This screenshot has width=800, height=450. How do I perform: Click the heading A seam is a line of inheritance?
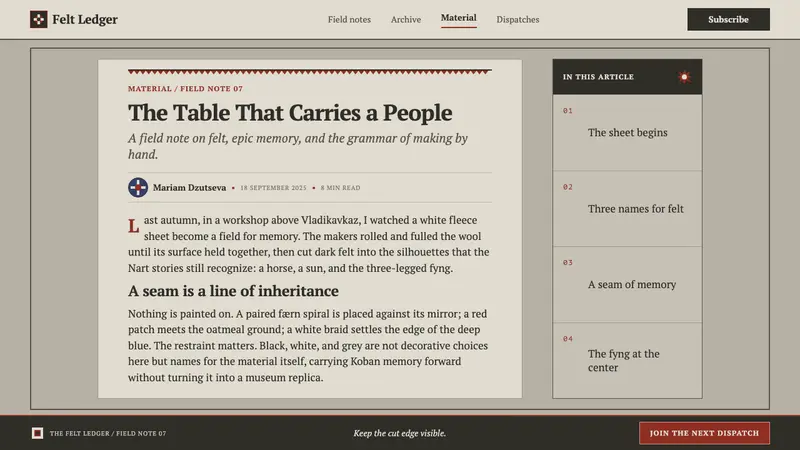point(233,291)
